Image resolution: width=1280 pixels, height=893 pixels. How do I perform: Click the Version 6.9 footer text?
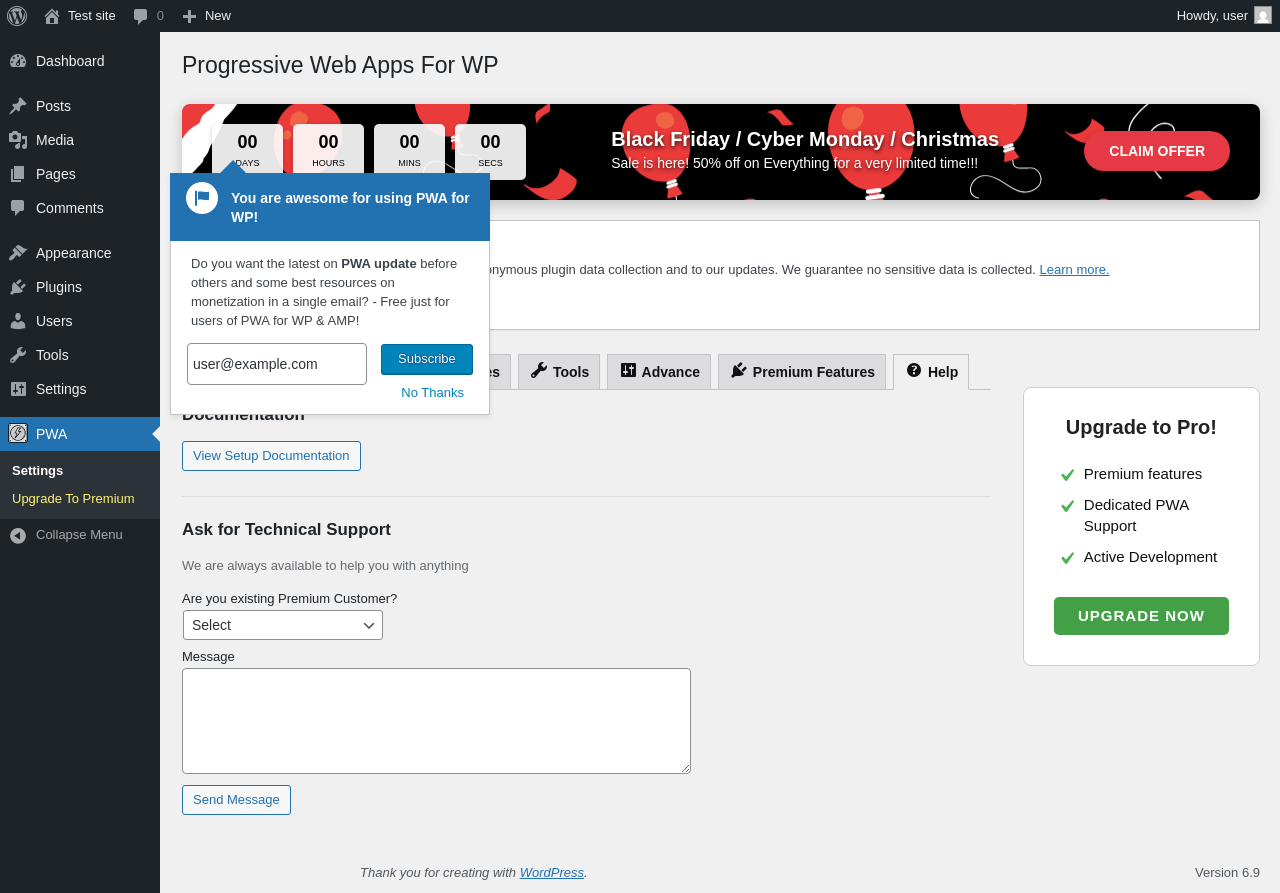pos(1227,872)
